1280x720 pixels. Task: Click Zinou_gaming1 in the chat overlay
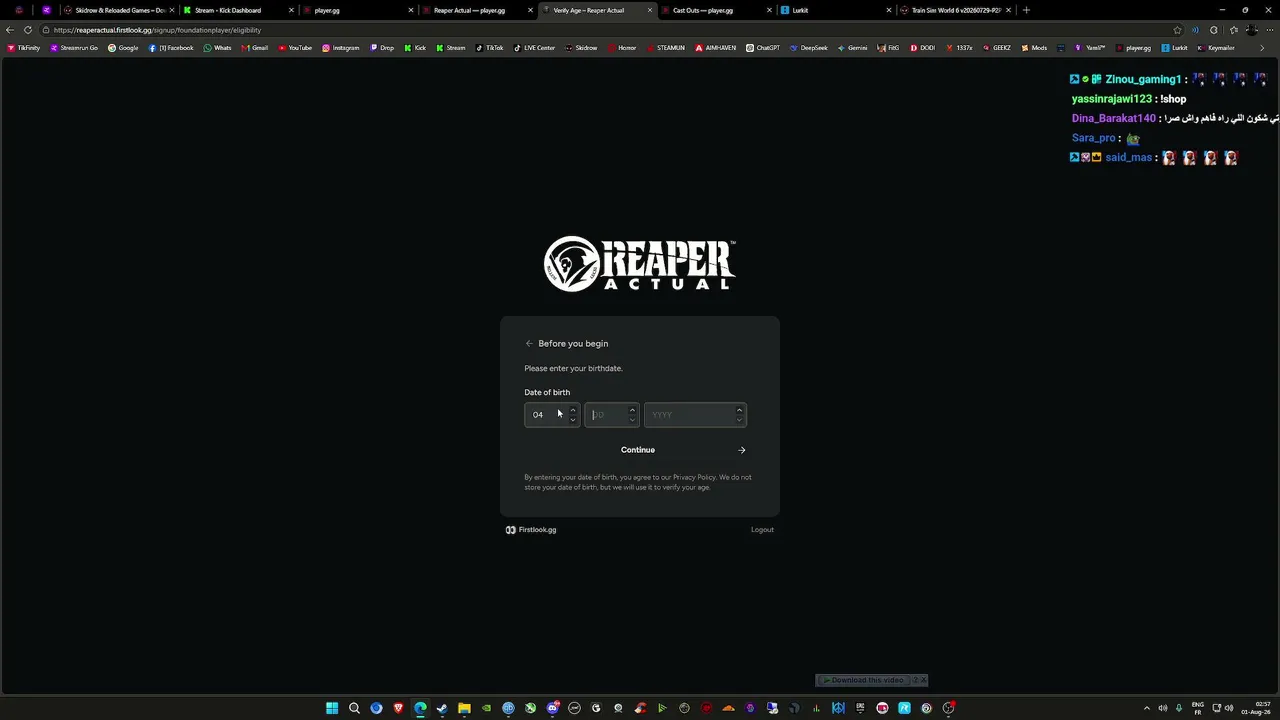click(x=1143, y=79)
